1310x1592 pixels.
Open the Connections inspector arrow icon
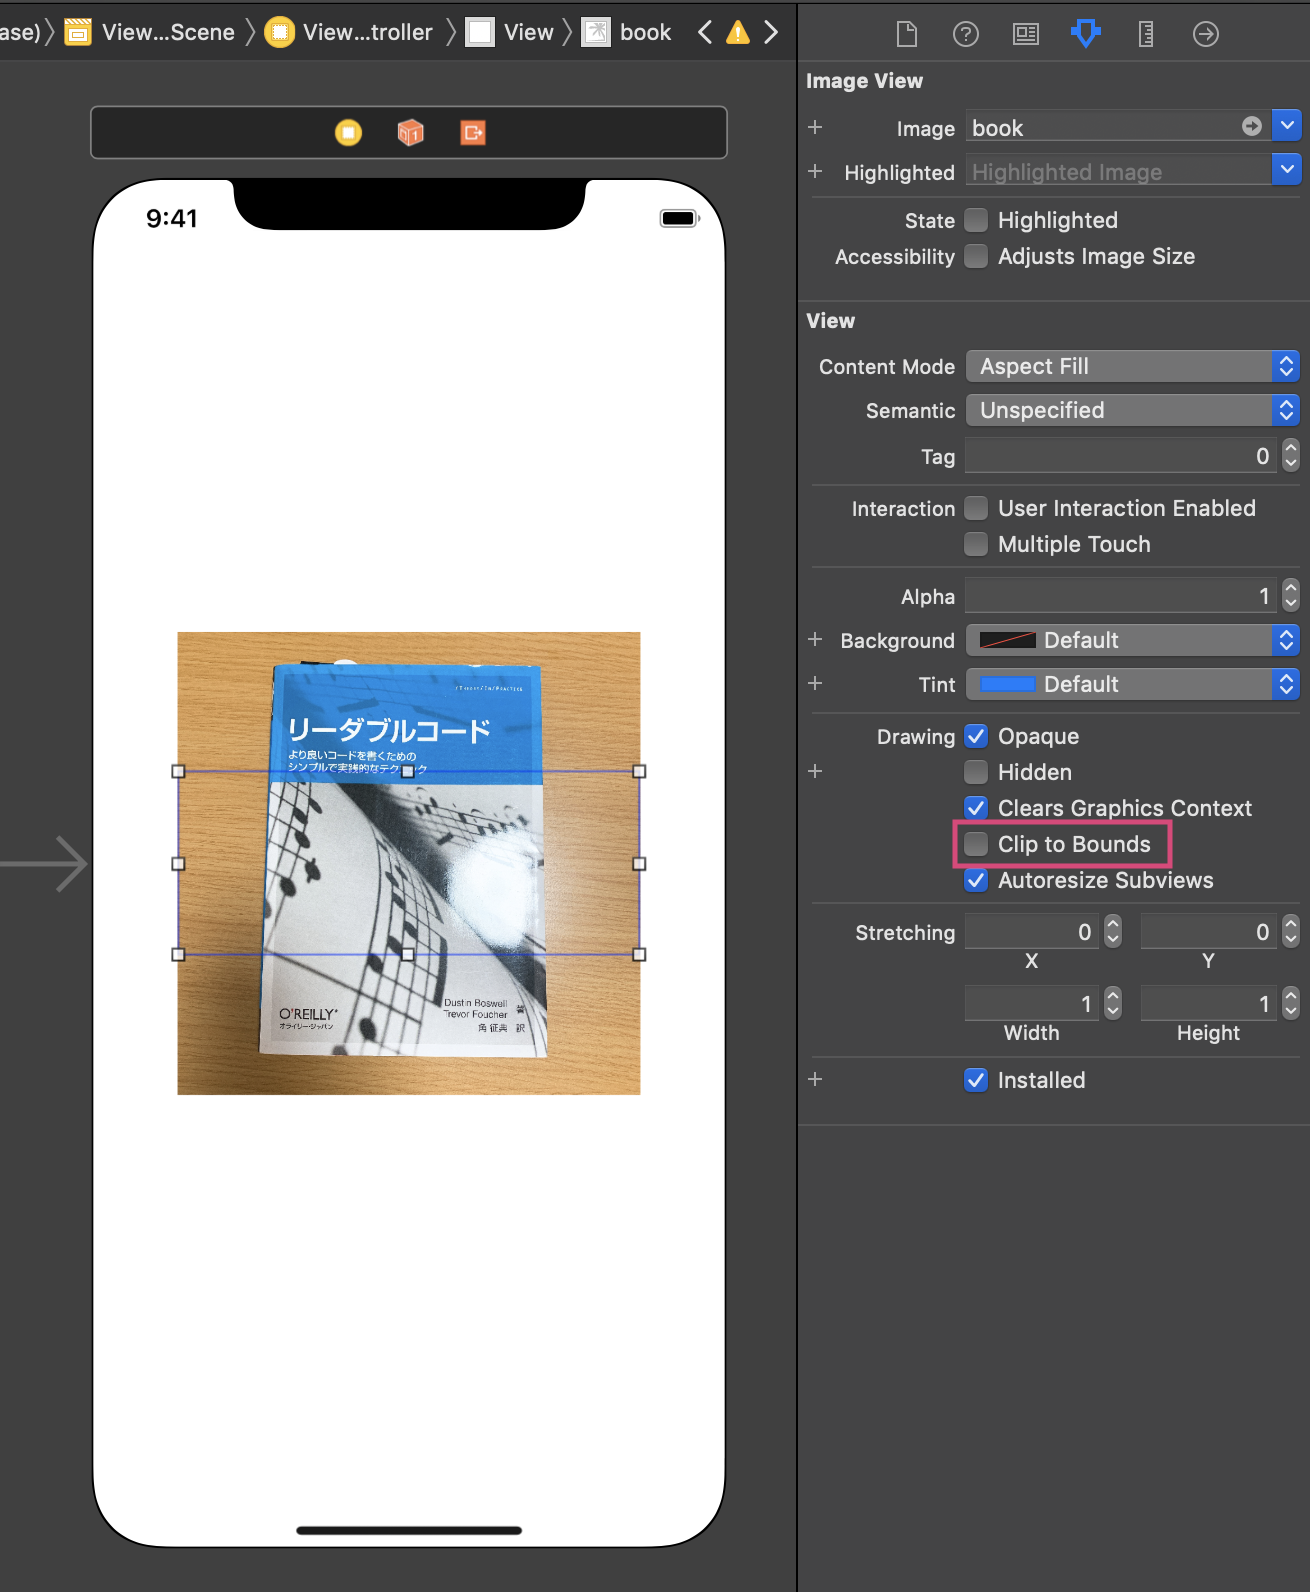coord(1206,34)
